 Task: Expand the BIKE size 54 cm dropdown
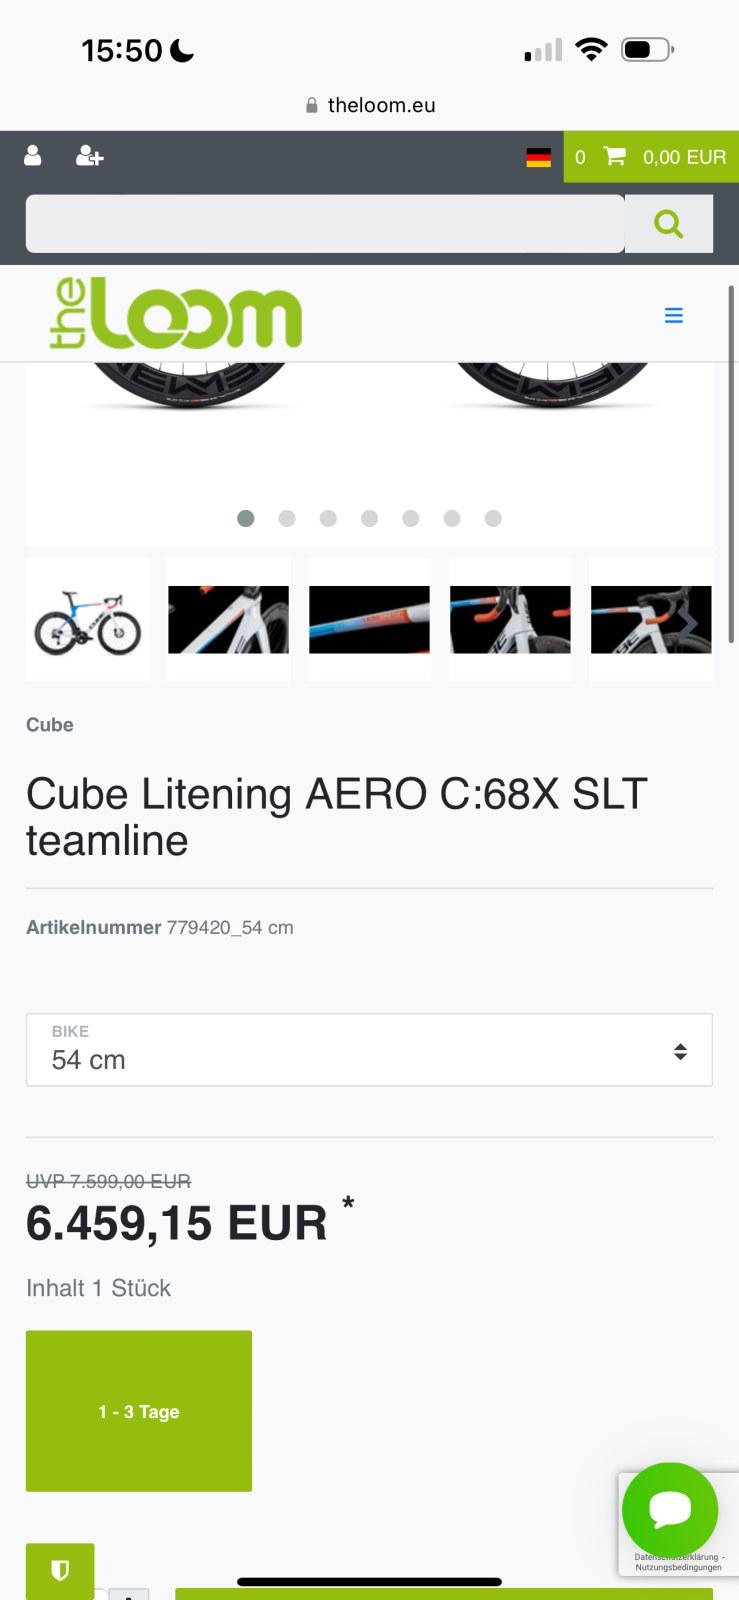[x=369, y=1050]
